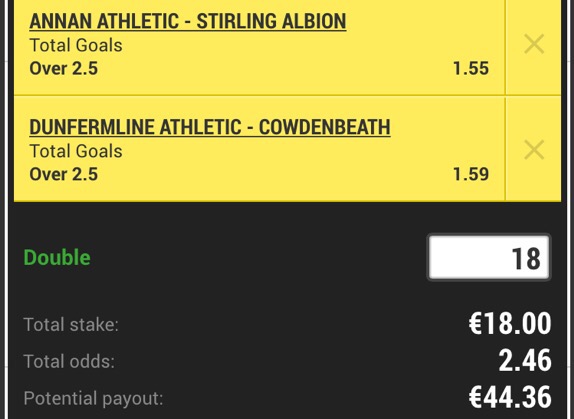Screen dimensions: 574x419
Task: Remove the Annan Athletic - Stirling Albion selection
Action: point(534,44)
